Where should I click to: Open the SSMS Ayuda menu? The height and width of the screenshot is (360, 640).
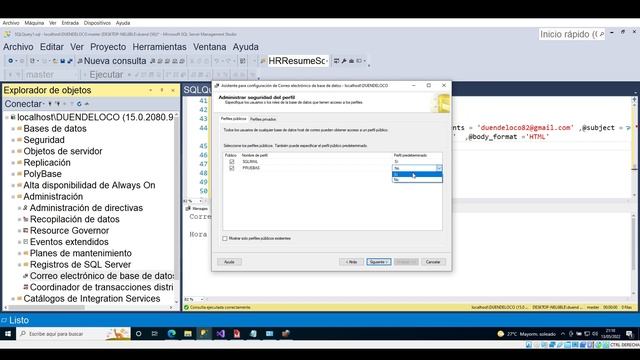coord(245,47)
